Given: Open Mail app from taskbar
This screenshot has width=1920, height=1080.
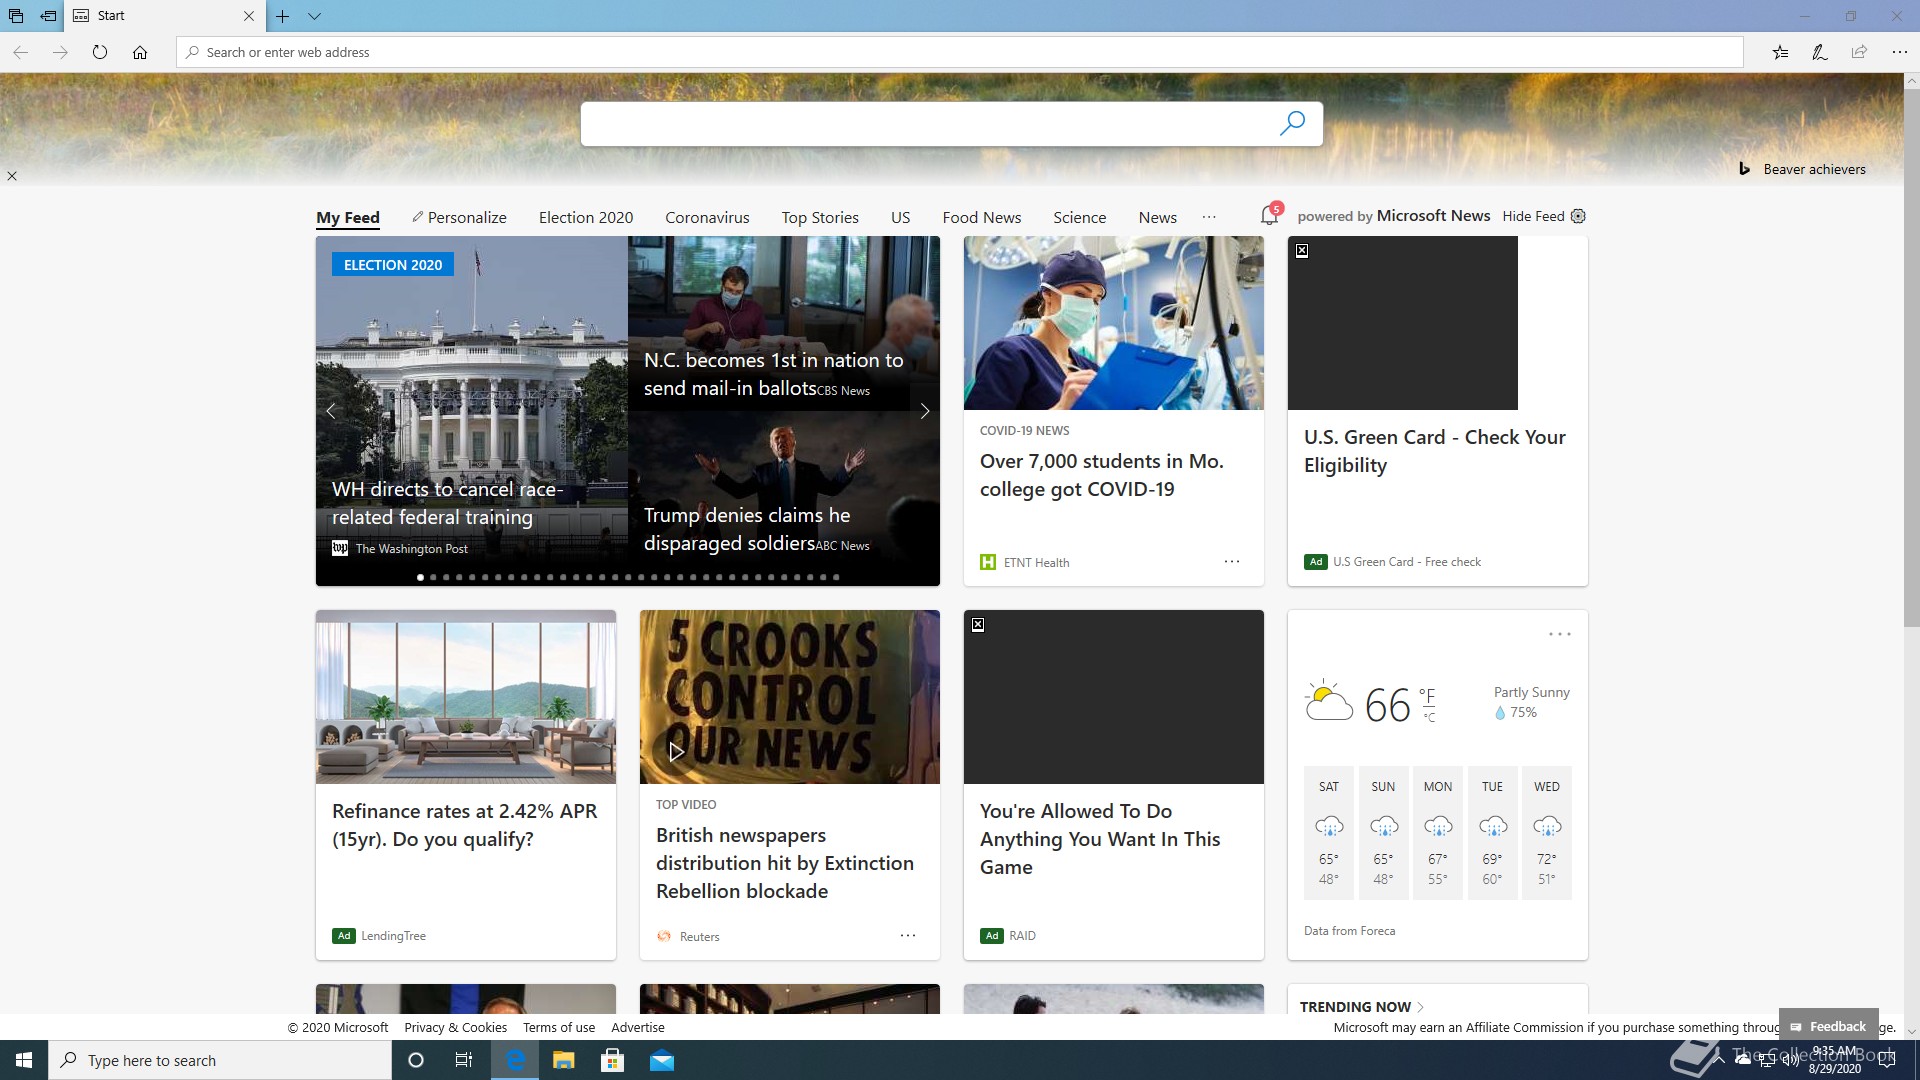Looking at the screenshot, I should 662,1060.
